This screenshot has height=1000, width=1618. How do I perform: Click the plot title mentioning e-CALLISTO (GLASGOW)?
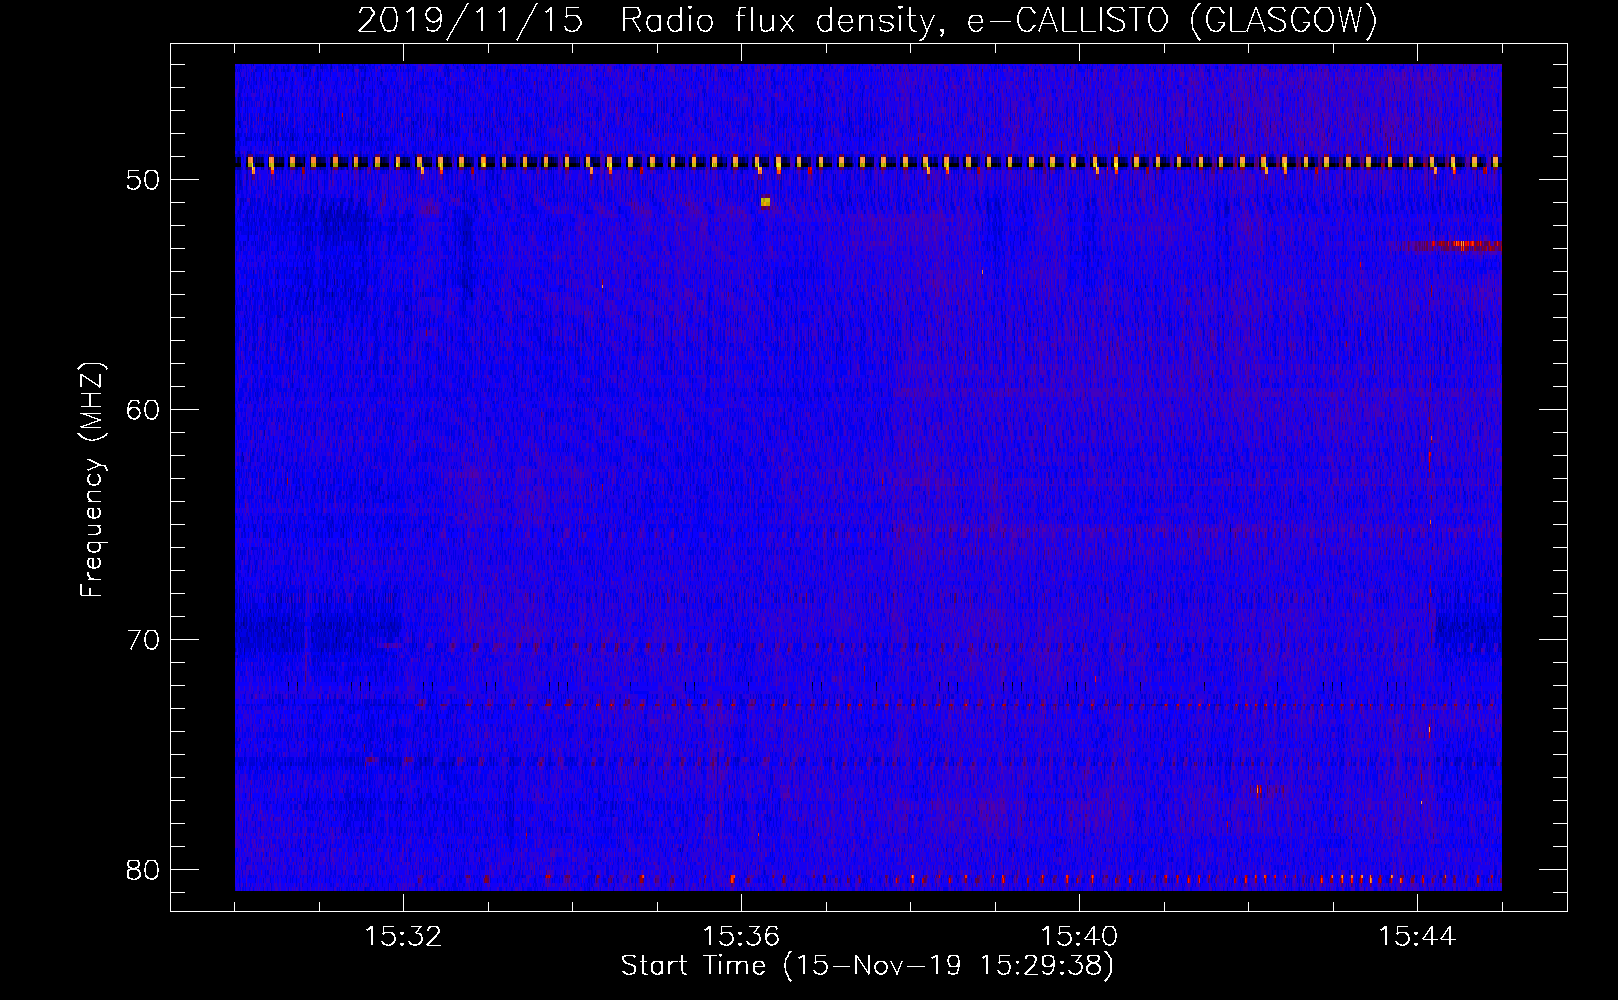[x=867, y=20]
